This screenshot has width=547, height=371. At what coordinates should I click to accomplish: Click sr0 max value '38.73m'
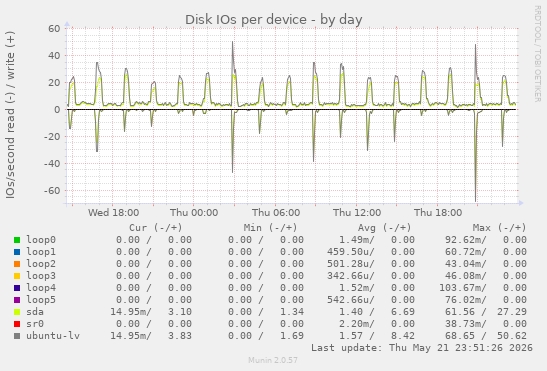(466, 324)
